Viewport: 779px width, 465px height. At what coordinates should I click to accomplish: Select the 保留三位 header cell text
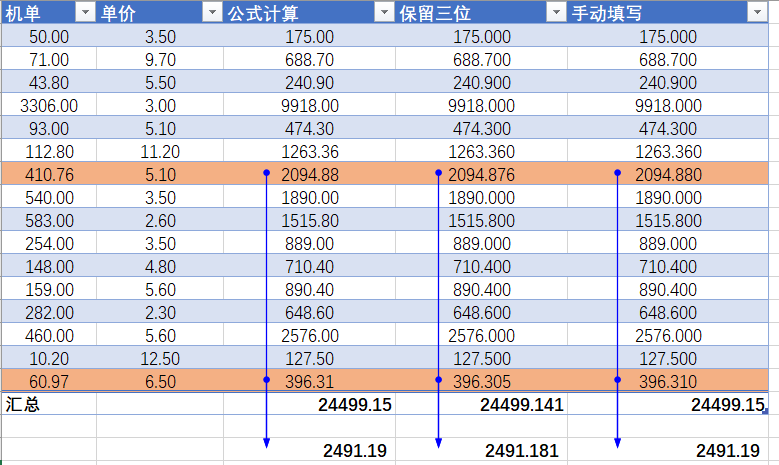click(x=435, y=13)
